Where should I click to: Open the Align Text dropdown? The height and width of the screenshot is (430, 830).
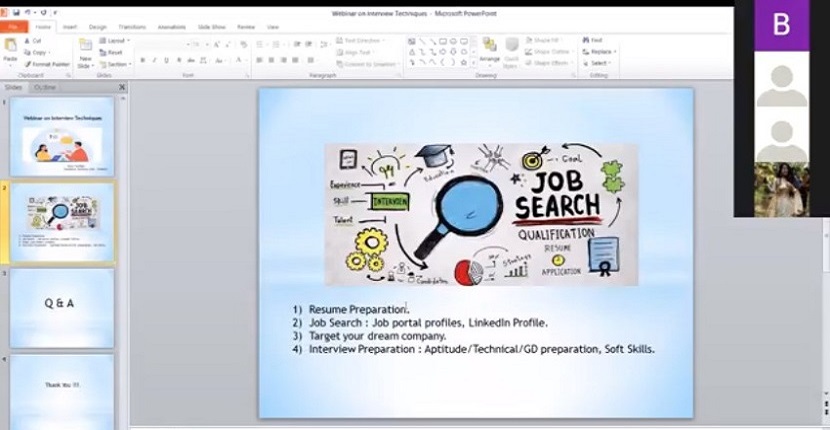356,52
